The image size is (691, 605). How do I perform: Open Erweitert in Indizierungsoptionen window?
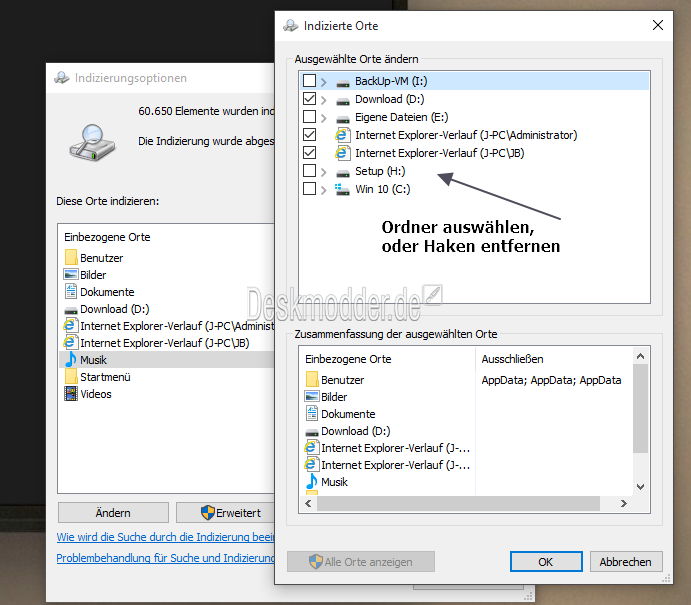click(225, 512)
